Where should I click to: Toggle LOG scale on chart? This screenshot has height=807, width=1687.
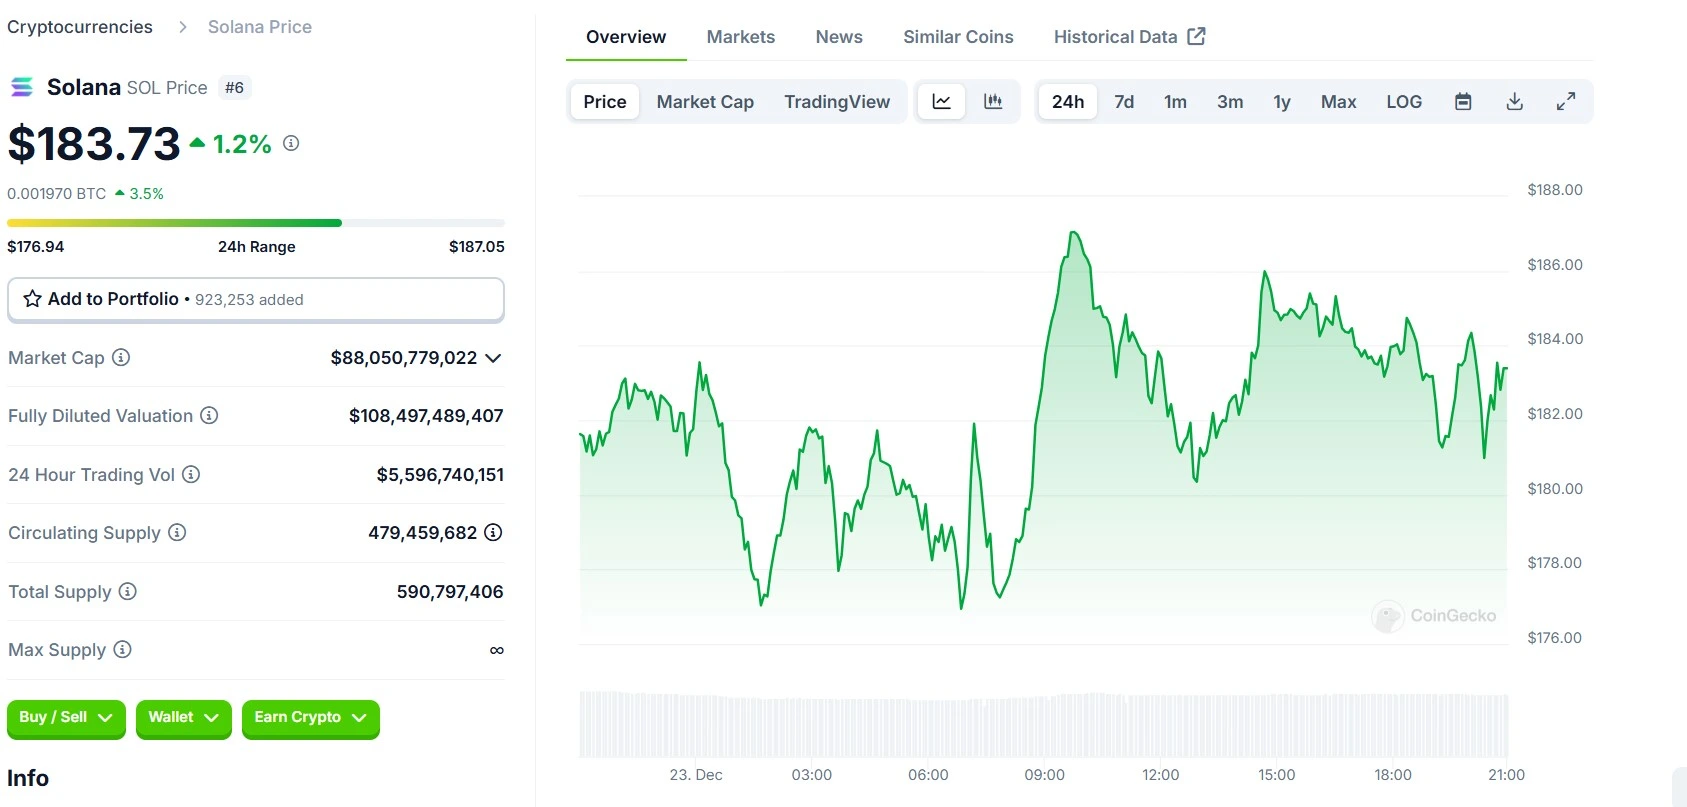[1404, 101]
